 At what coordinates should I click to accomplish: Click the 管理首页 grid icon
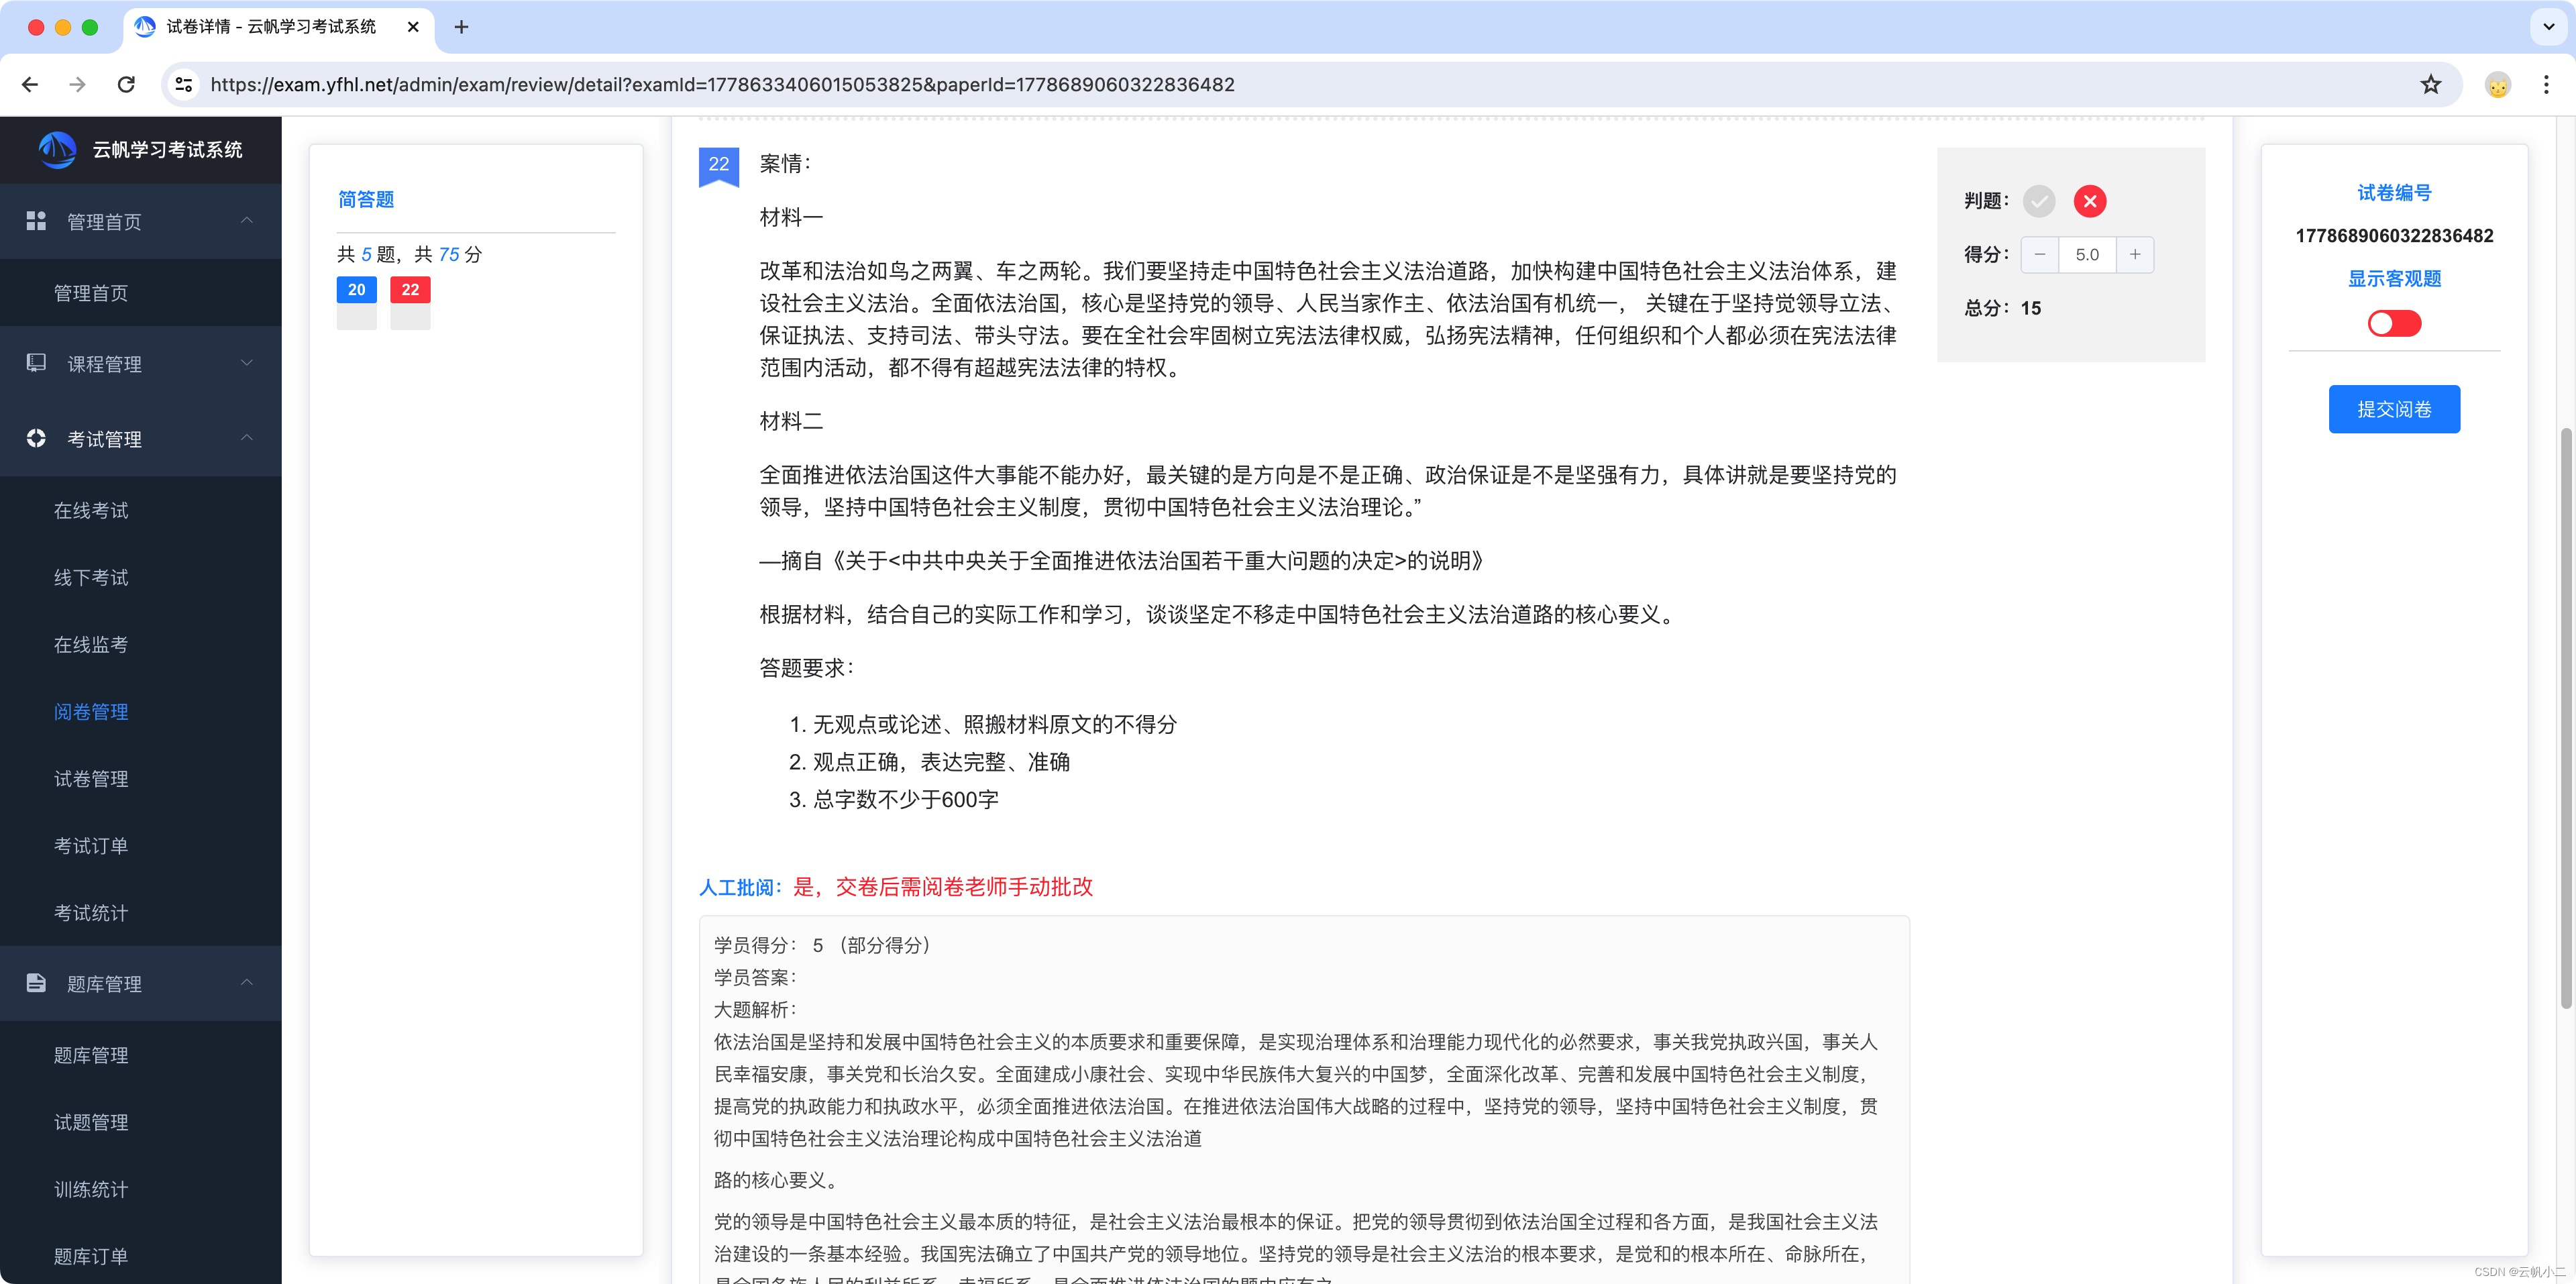coord(36,221)
